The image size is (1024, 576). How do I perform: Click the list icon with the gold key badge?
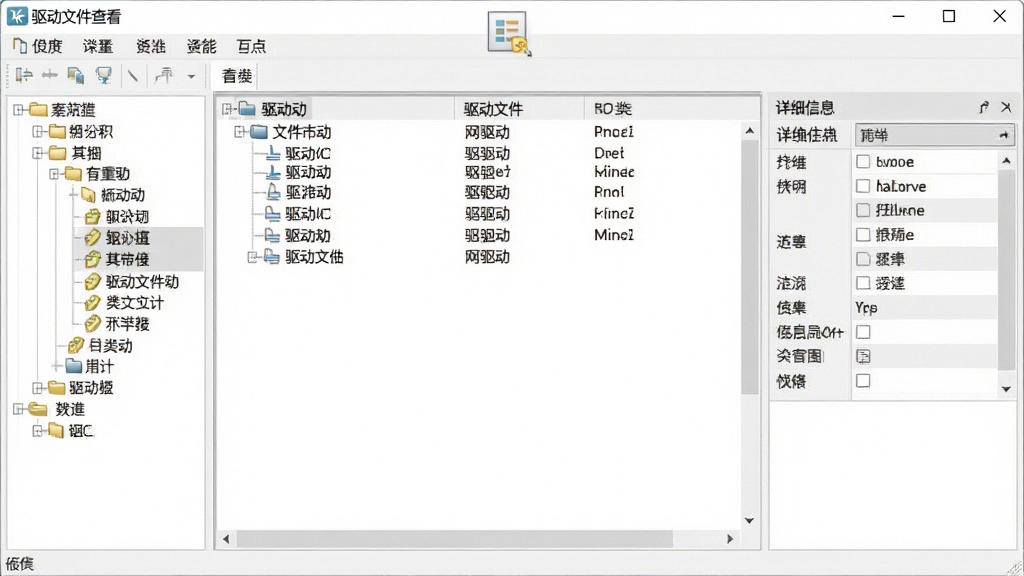coord(509,33)
